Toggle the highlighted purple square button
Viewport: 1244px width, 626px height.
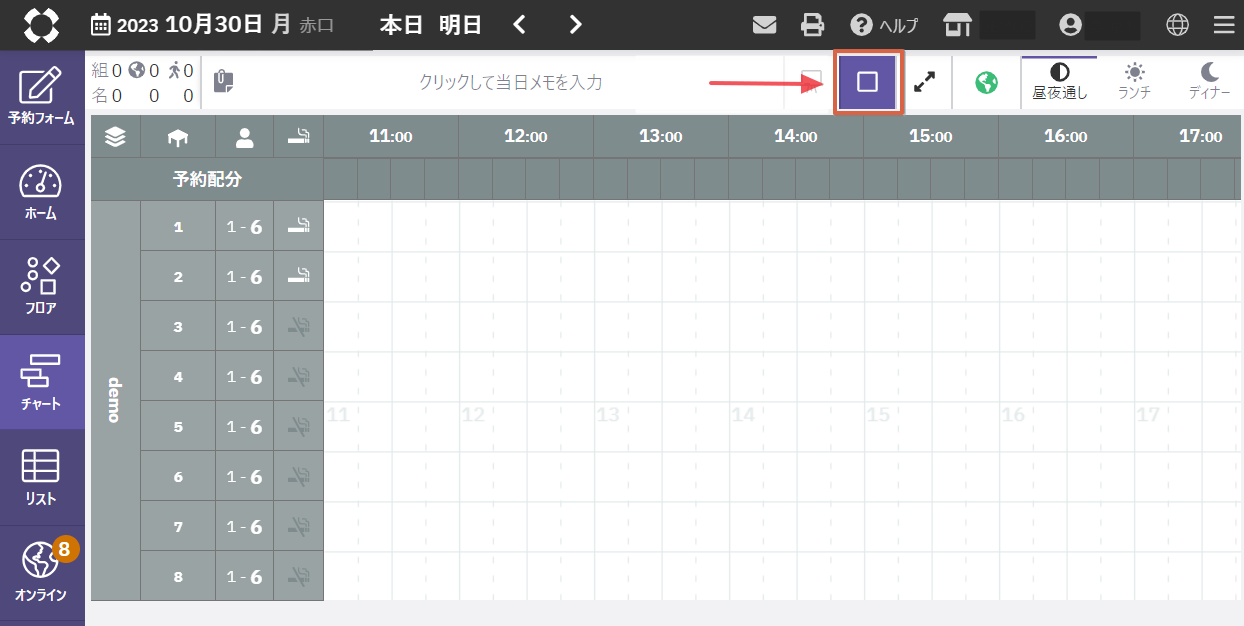[867, 82]
